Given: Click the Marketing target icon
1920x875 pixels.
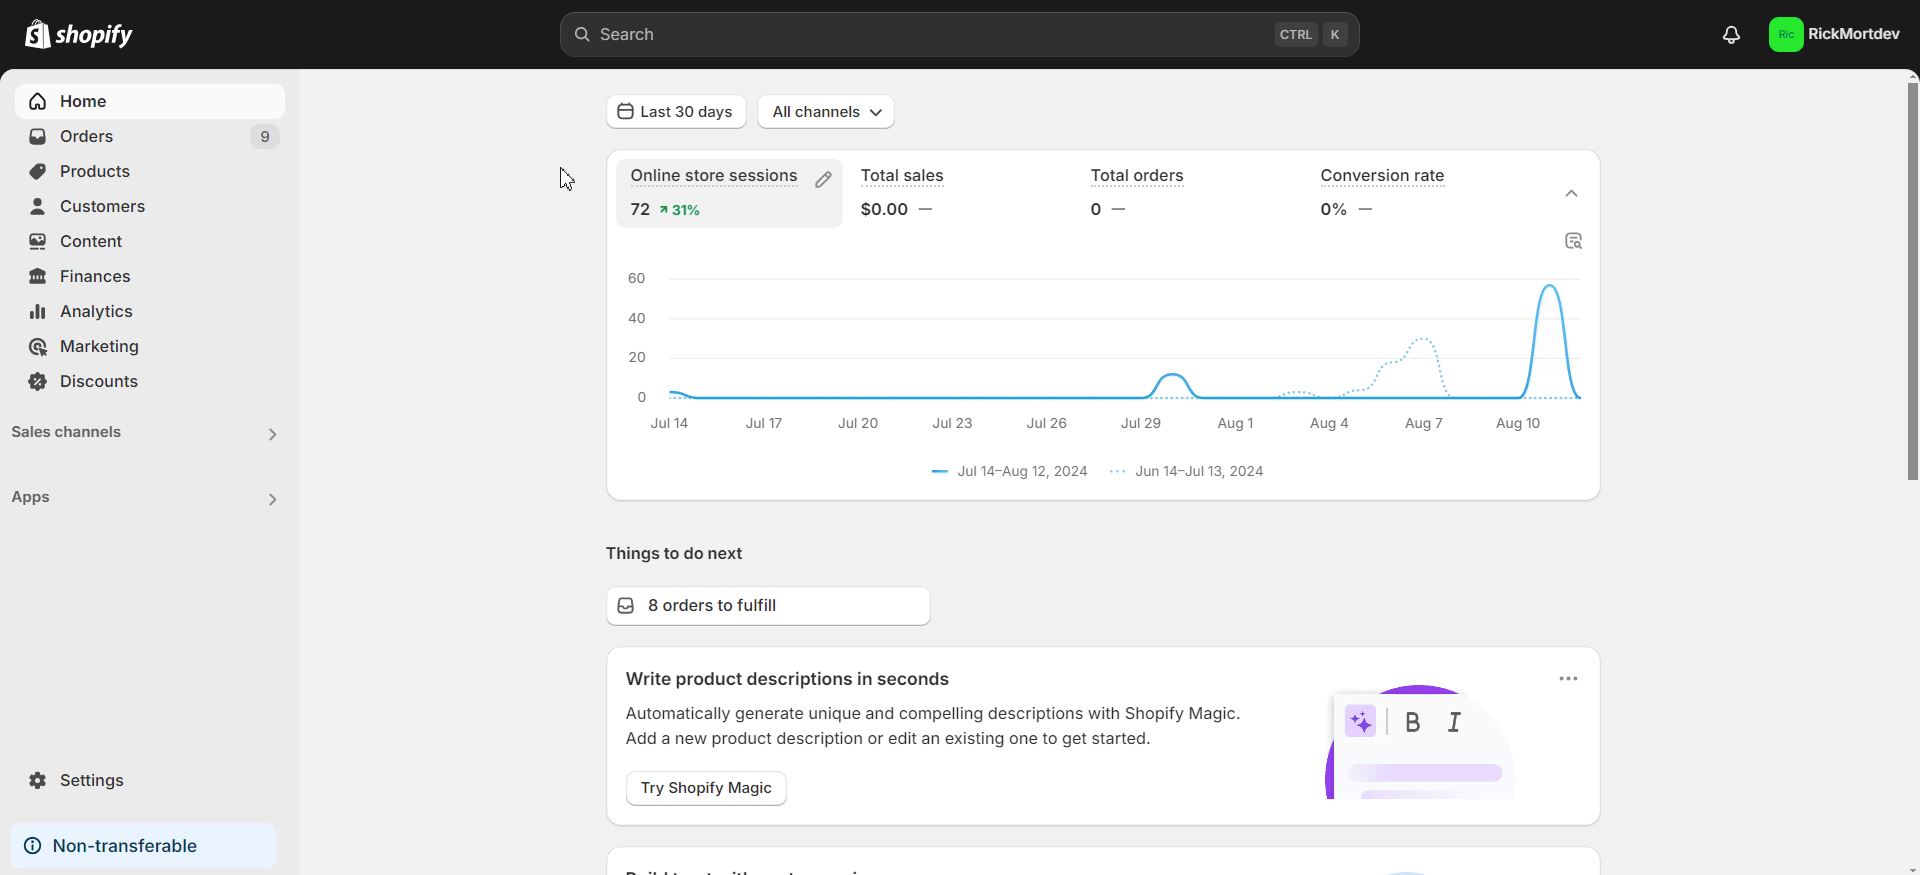Looking at the screenshot, I should tap(38, 346).
